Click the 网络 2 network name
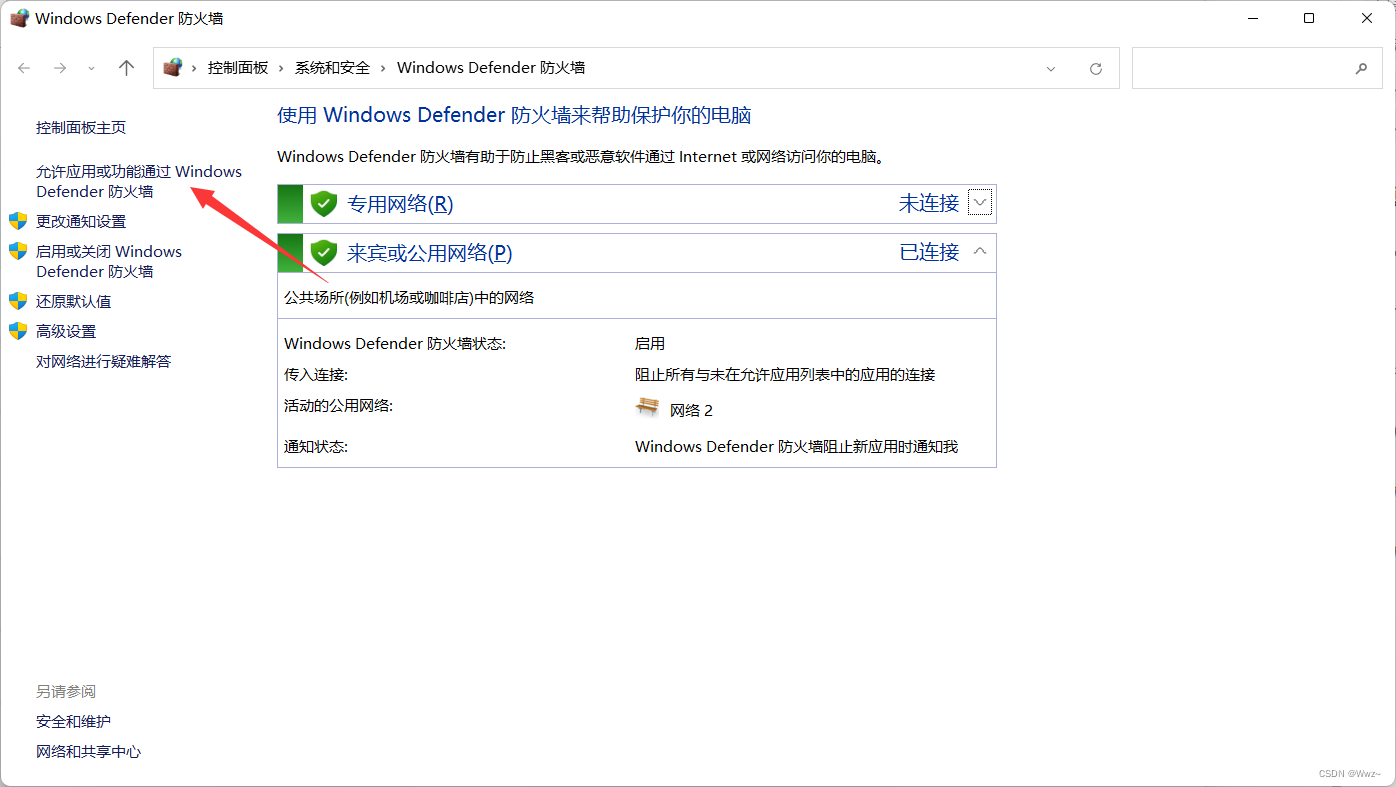Screen dimensions: 1396x787 pyautogui.click(x=691, y=411)
